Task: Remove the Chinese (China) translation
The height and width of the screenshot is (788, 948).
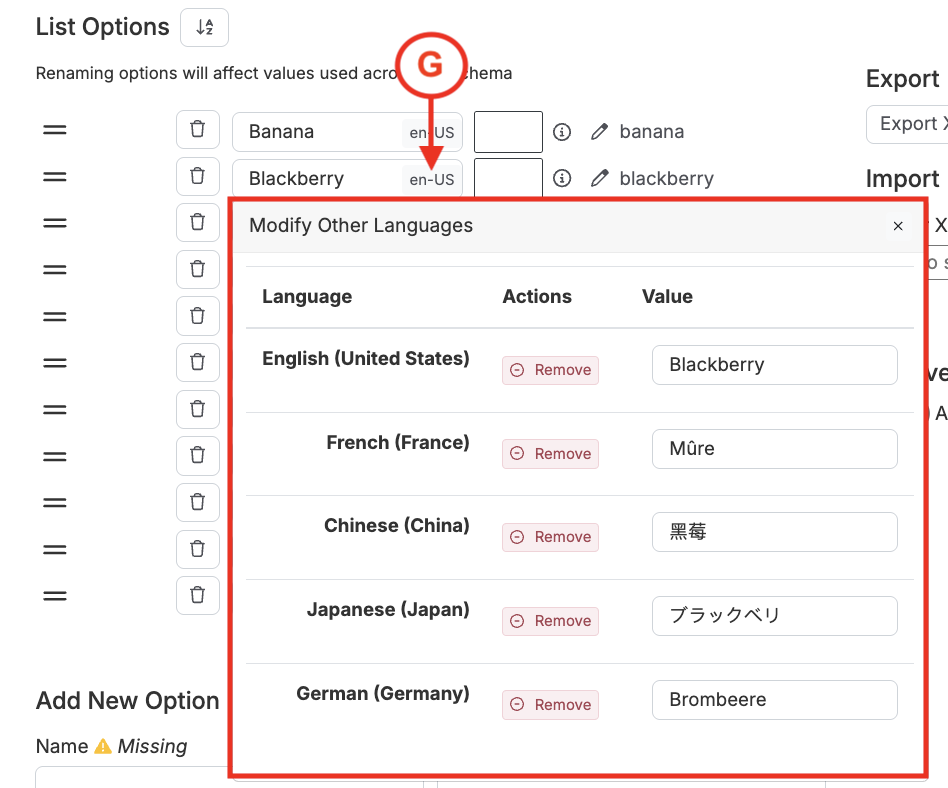Action: coord(550,537)
